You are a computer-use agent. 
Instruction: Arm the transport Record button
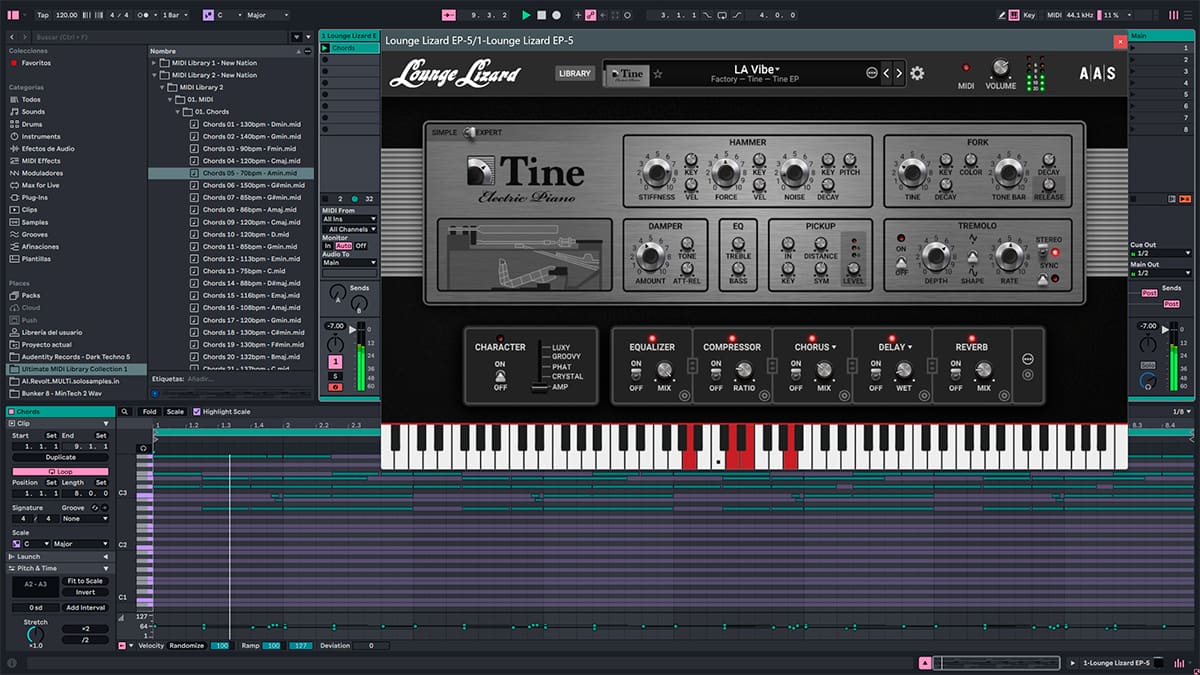click(x=557, y=15)
